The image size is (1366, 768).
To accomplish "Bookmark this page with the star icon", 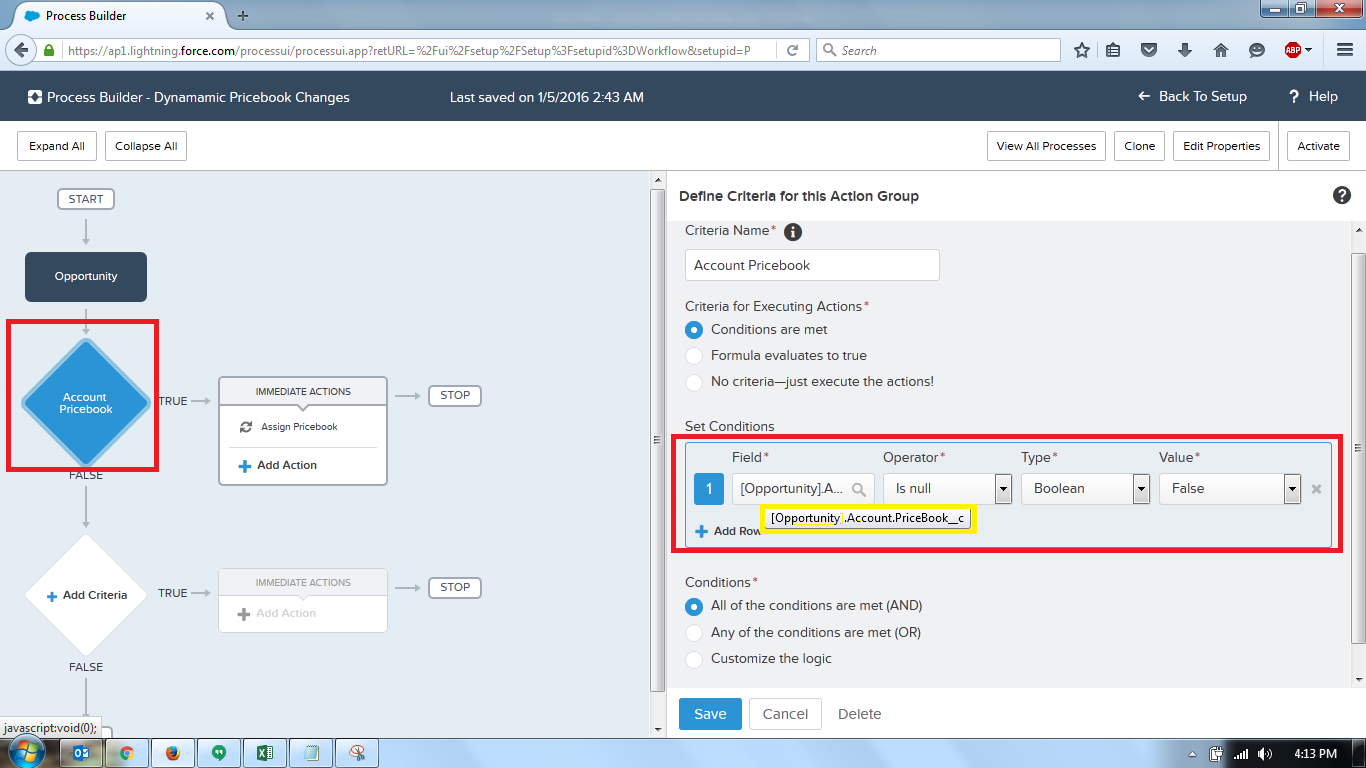I will pyautogui.click(x=1081, y=50).
